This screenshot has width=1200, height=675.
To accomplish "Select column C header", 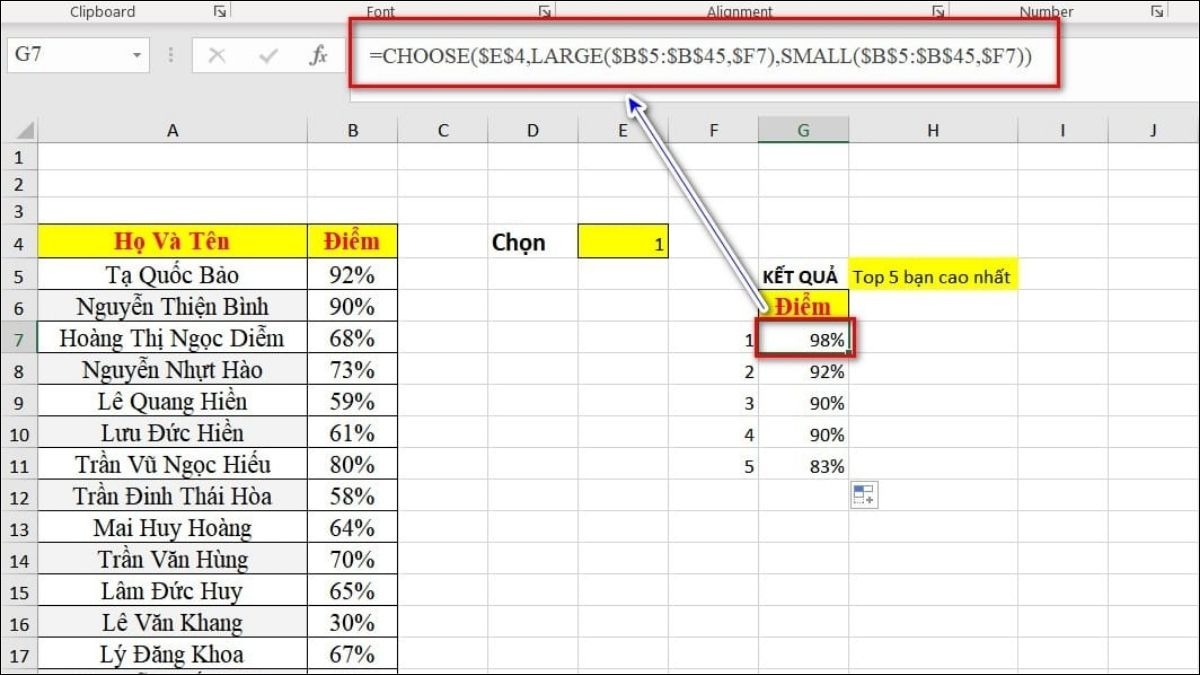I will point(443,130).
